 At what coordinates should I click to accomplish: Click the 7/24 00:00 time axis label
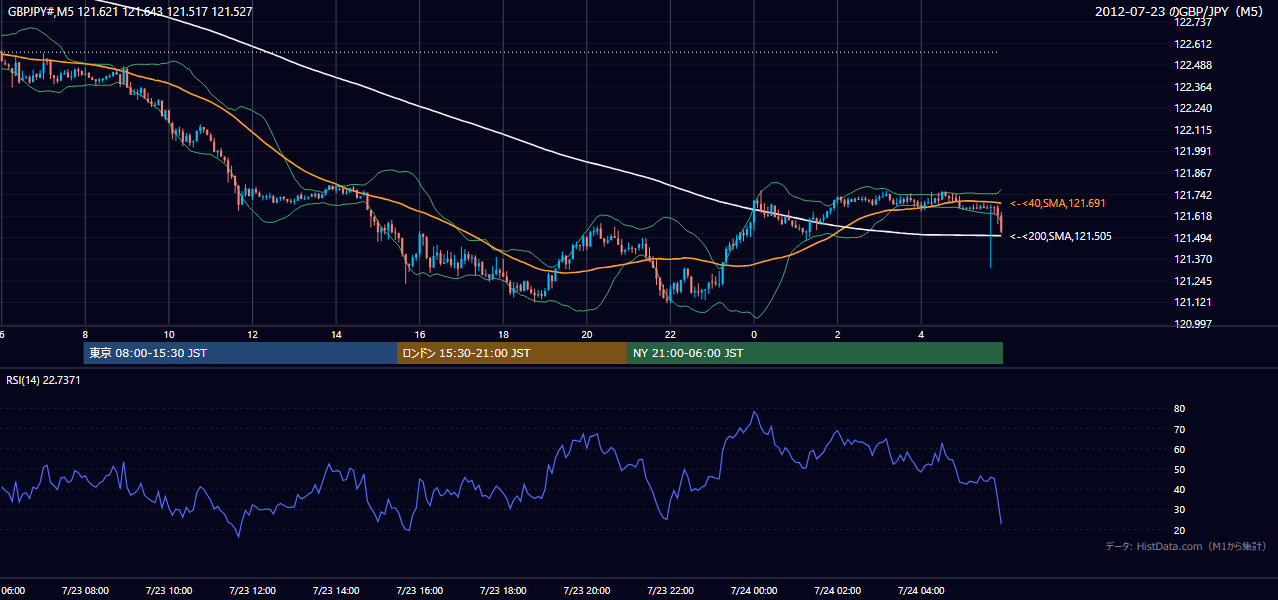point(754,590)
